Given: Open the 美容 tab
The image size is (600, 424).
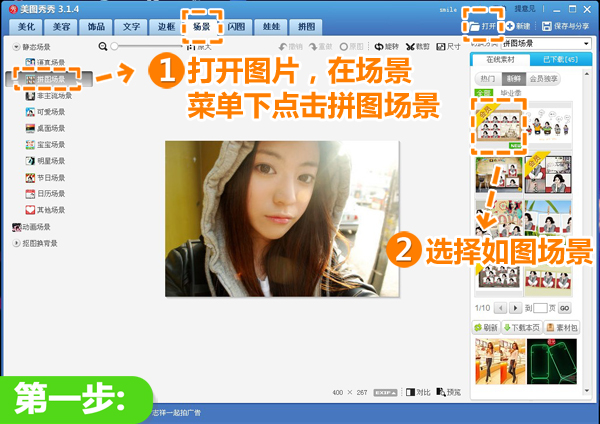Looking at the screenshot, I should pyautogui.click(x=61, y=27).
